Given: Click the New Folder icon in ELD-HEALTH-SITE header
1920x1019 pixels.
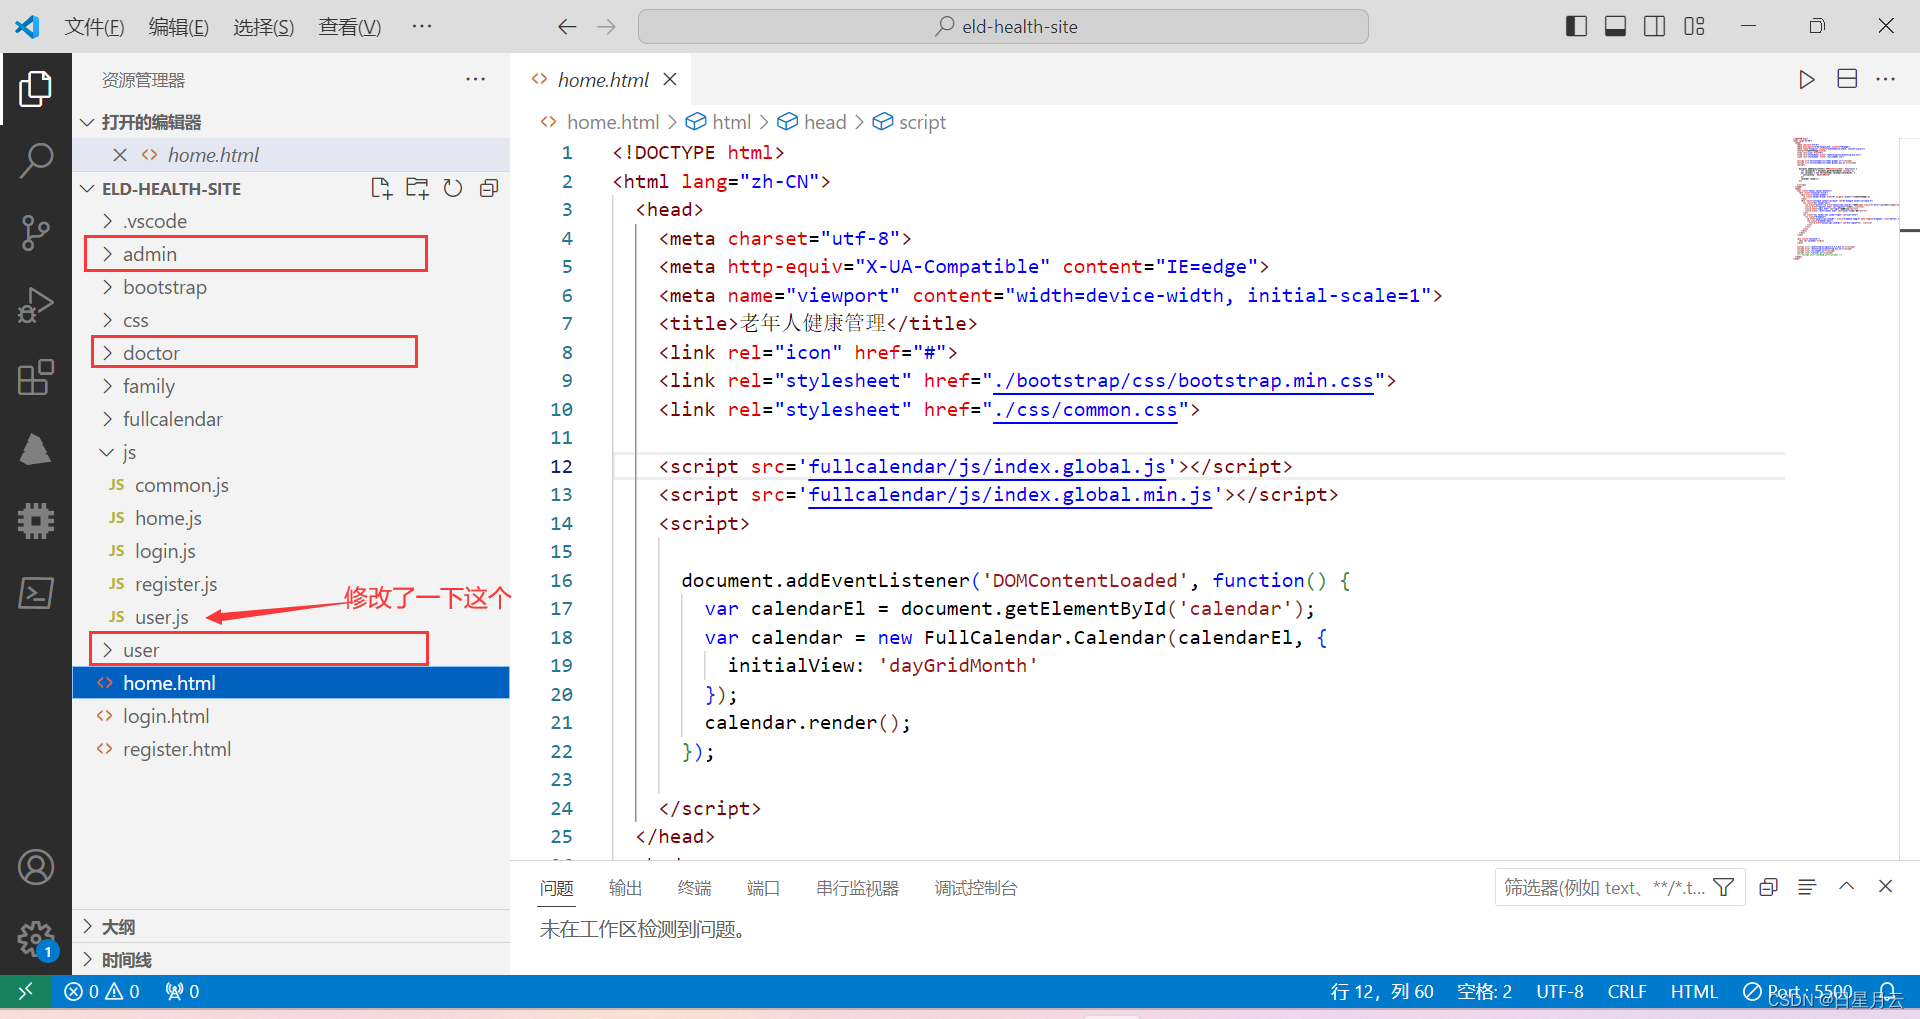Looking at the screenshot, I should pyautogui.click(x=417, y=188).
